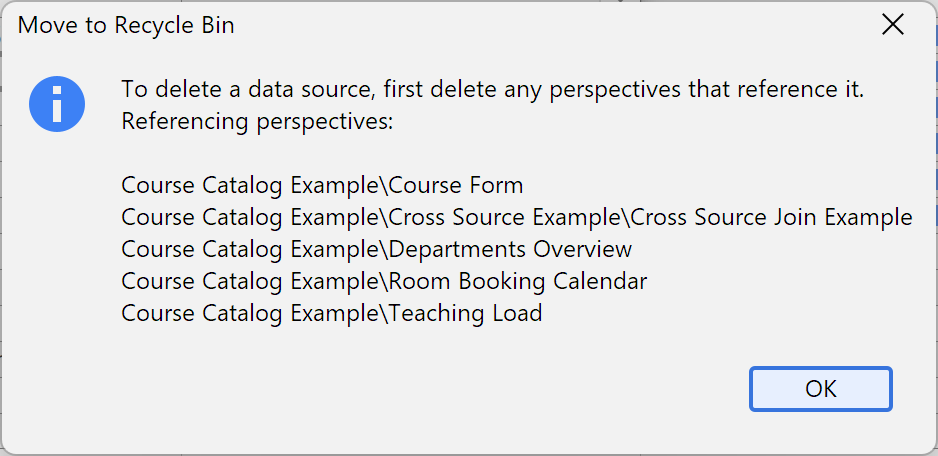
Task: Select the Departments Overview perspective line
Action: coord(376,249)
